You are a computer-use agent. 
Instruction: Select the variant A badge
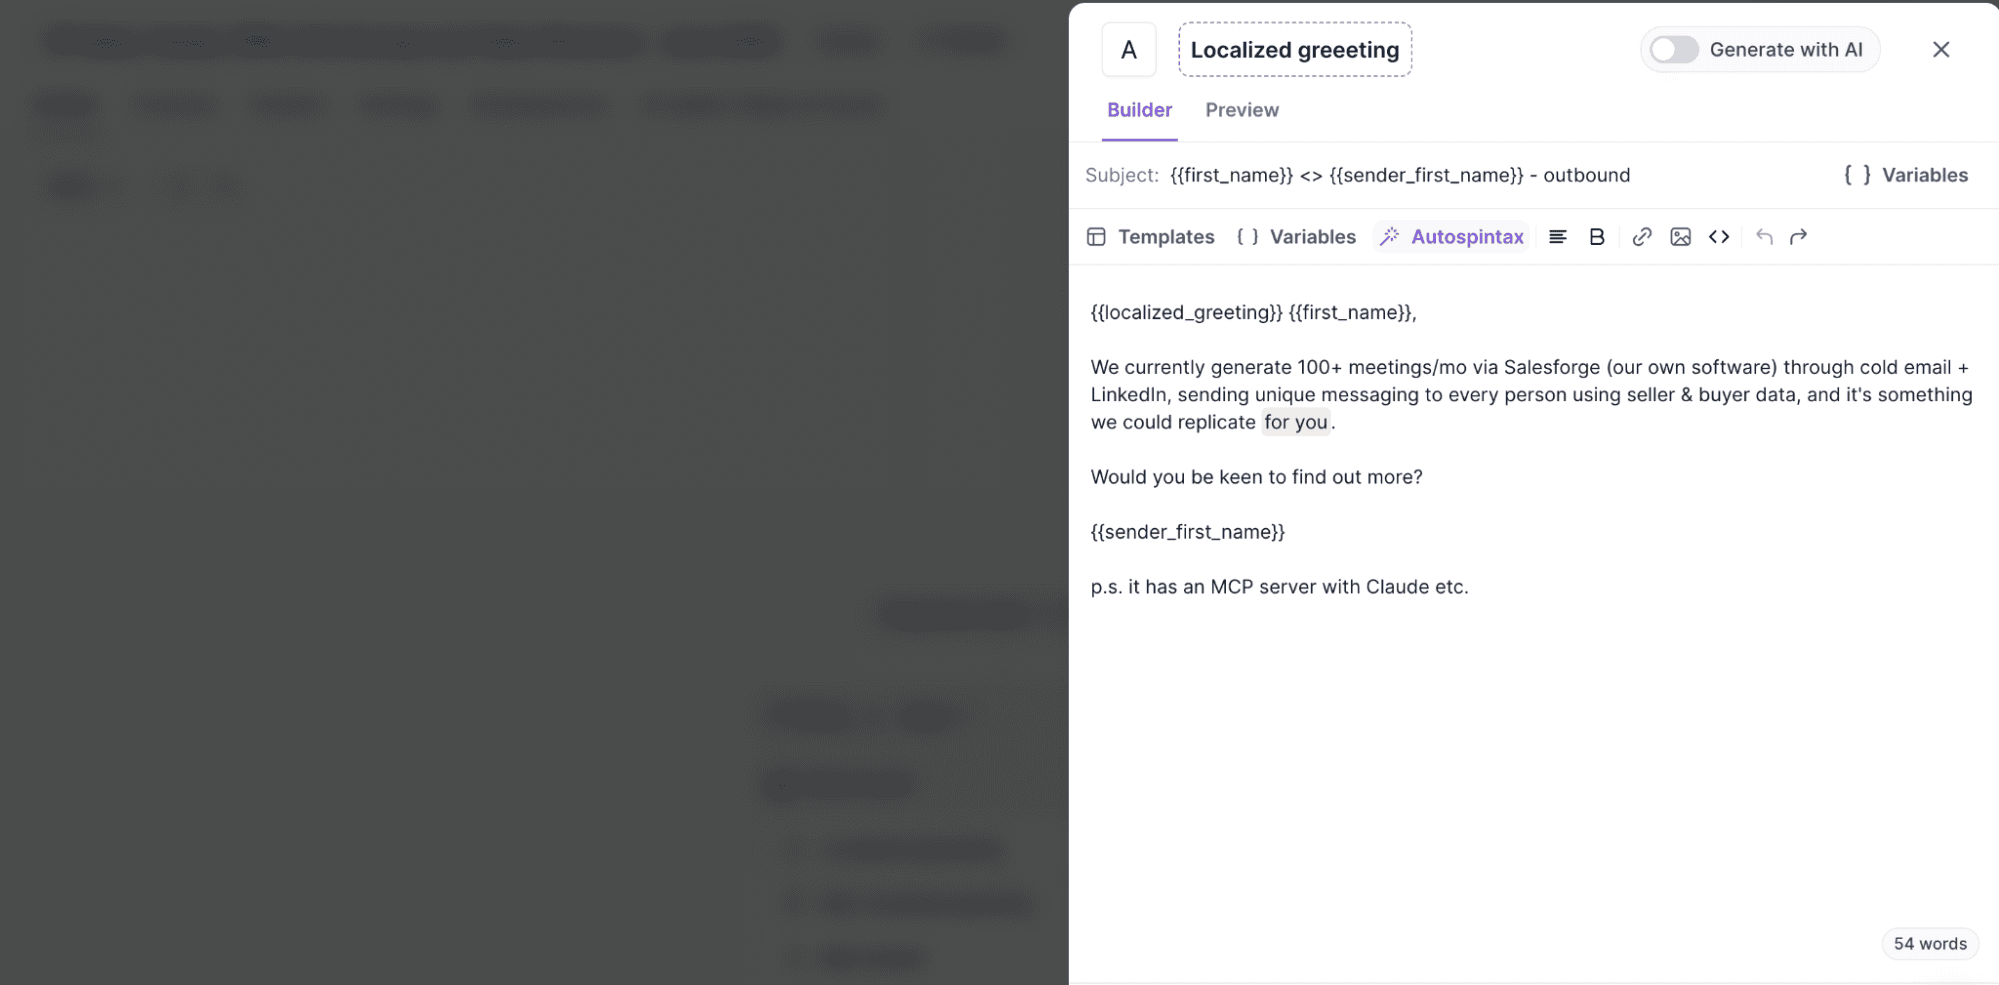pyautogui.click(x=1129, y=50)
